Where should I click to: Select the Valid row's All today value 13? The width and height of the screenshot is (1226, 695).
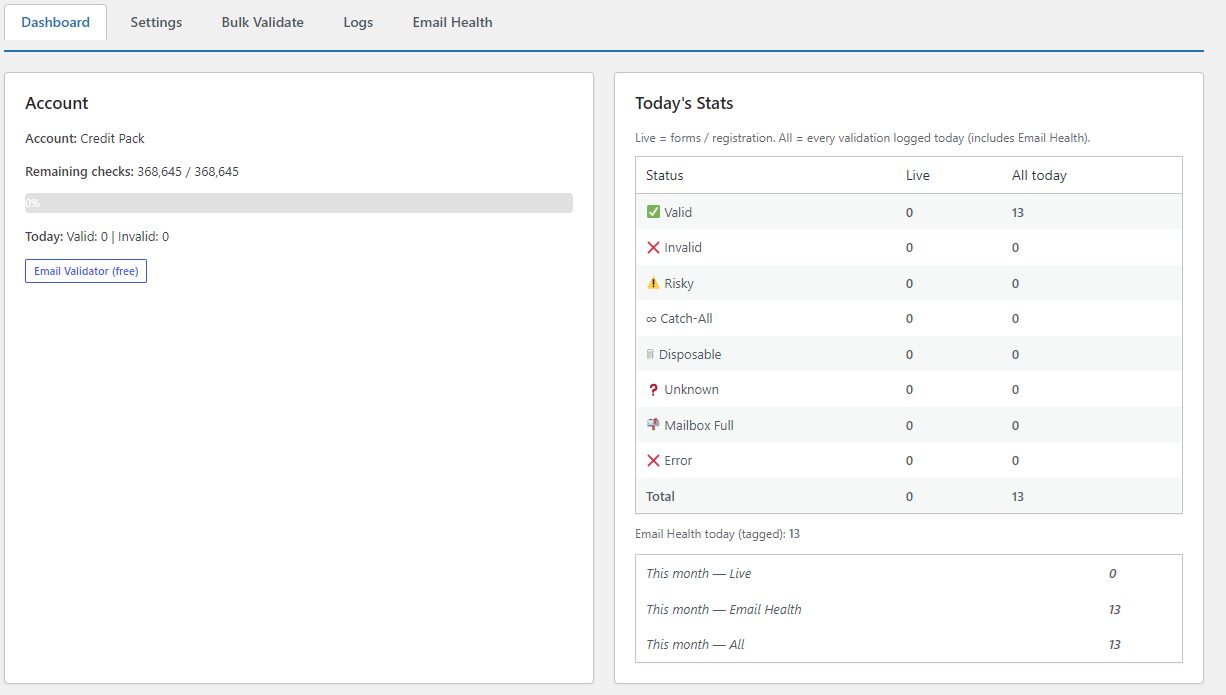tap(1017, 212)
